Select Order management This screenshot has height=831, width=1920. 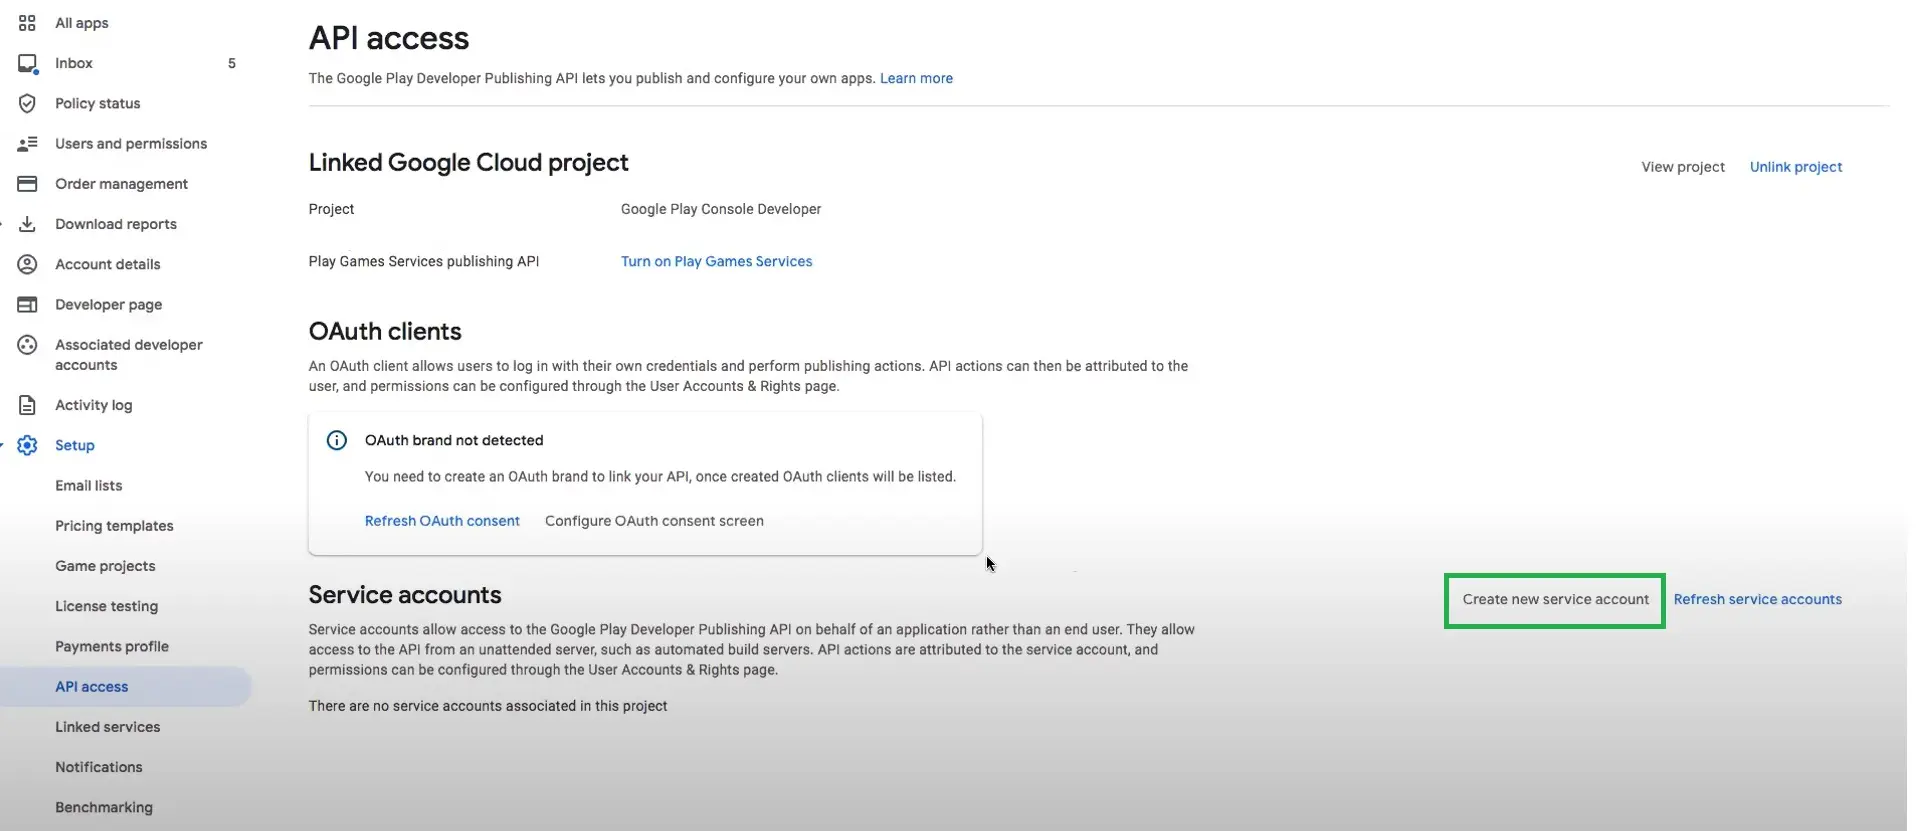[122, 184]
